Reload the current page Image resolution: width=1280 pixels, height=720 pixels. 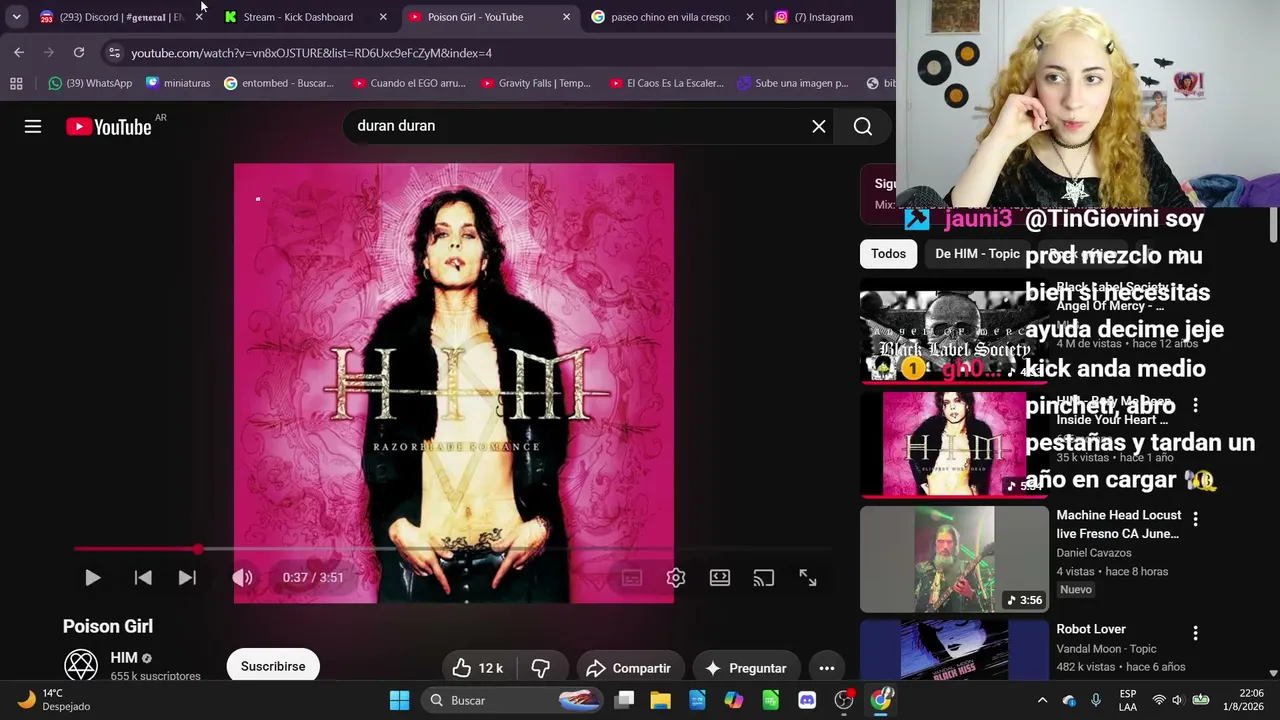click(79, 52)
